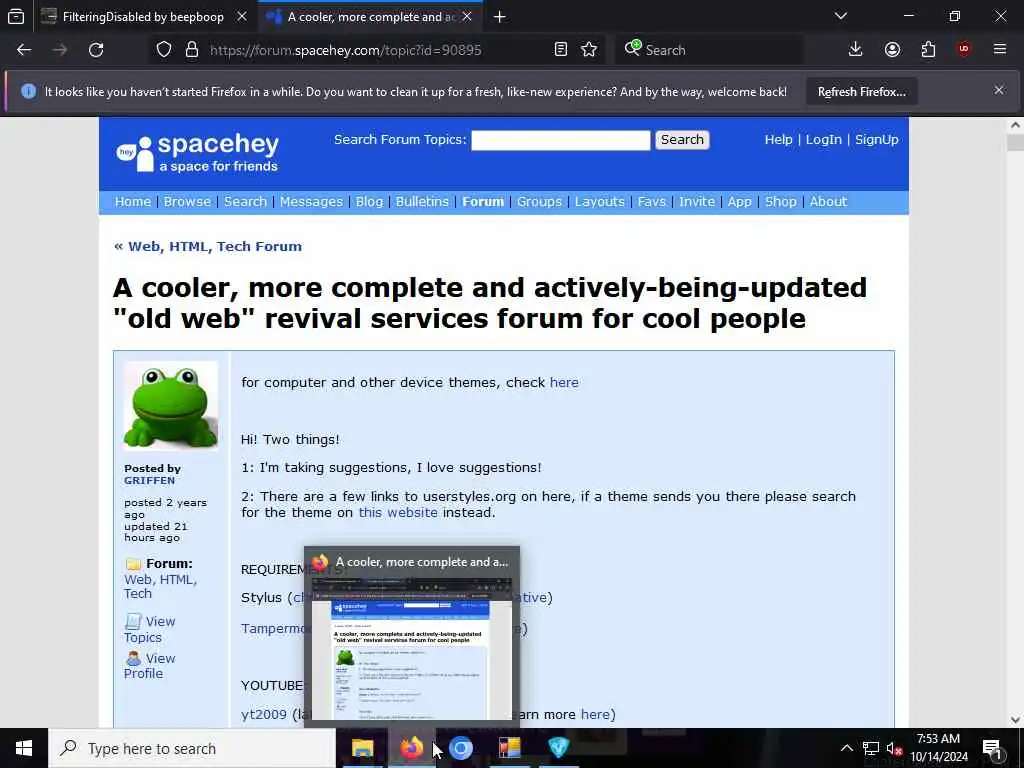Screen dimensions: 1024x768
Task: Click the Refresh Firefox button
Action: pyautogui.click(x=861, y=91)
